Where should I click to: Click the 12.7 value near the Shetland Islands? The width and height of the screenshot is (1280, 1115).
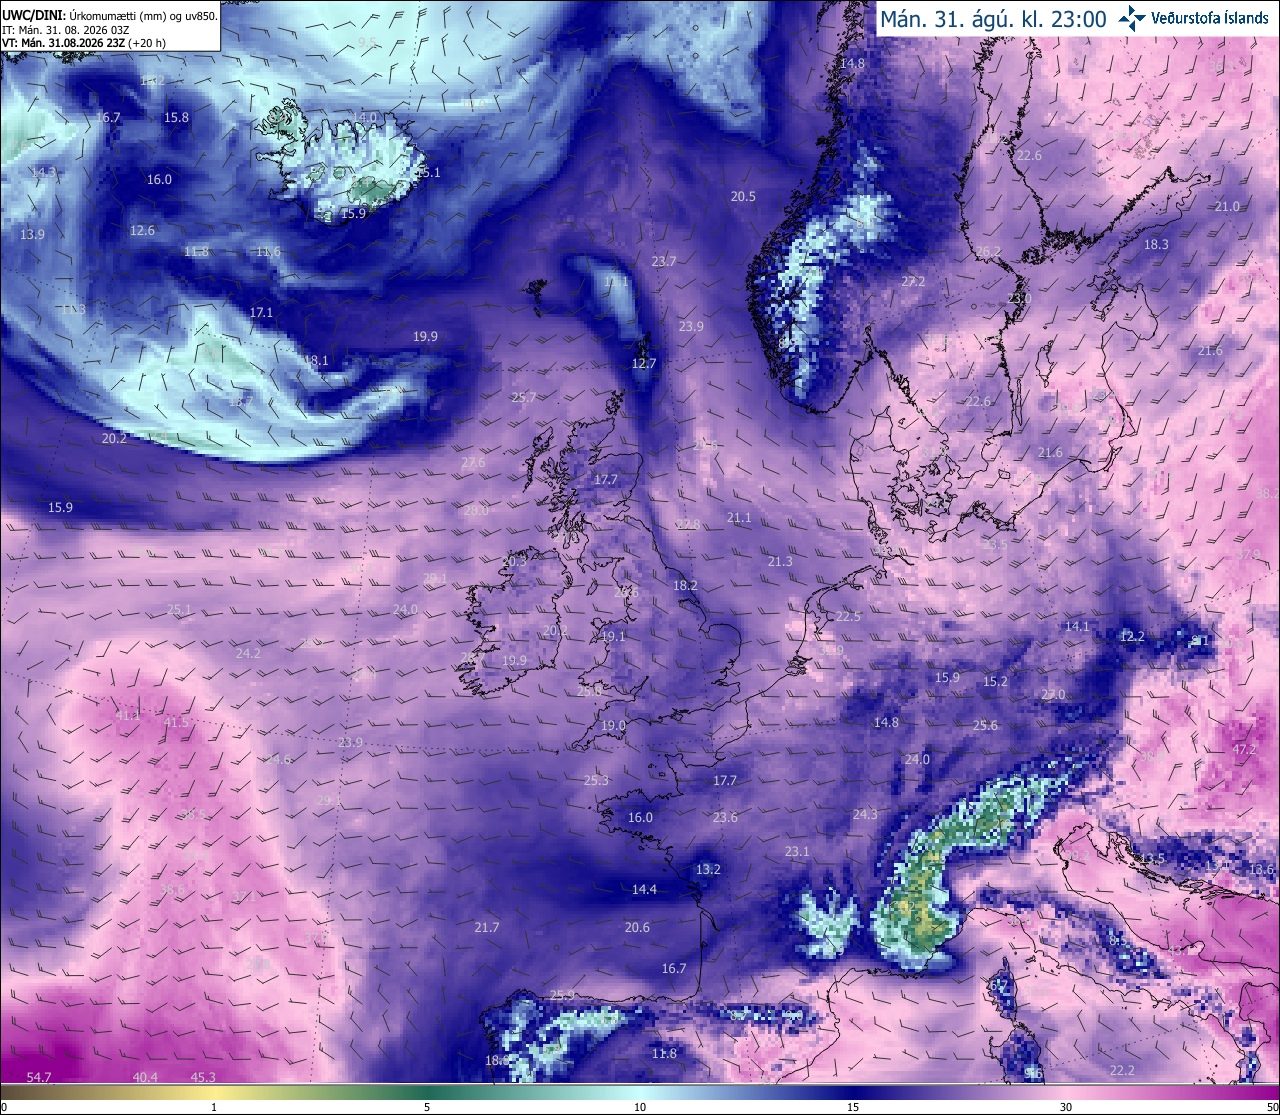[644, 363]
